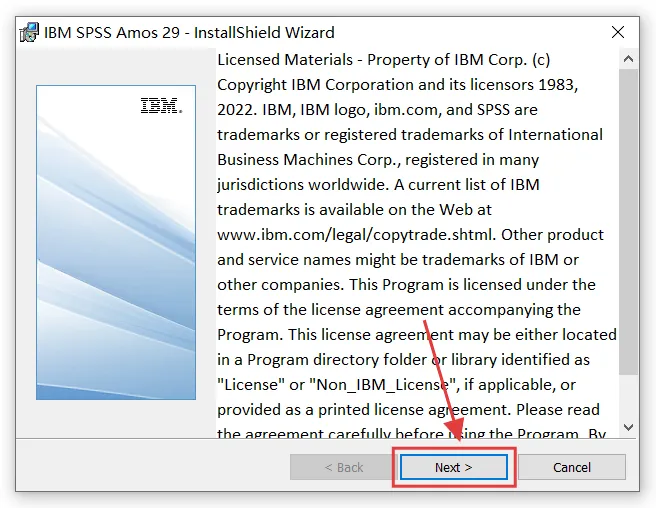Image resolution: width=656 pixels, height=508 pixels.
Task: Click the line 'trademarks is available on the Web at'
Action: click(x=354, y=210)
